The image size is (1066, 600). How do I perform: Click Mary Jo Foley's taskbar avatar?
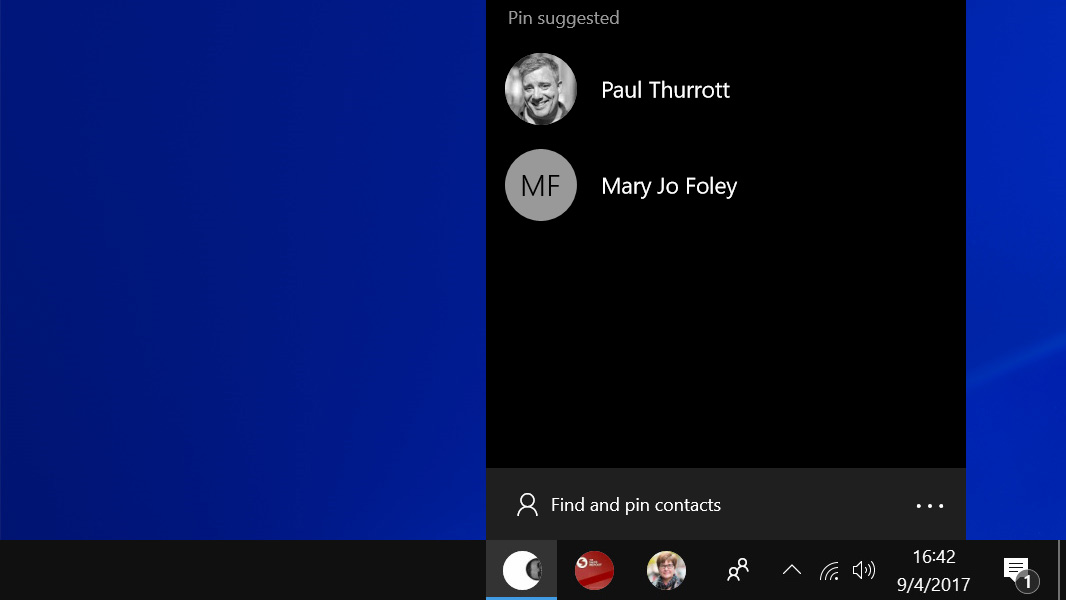click(665, 569)
